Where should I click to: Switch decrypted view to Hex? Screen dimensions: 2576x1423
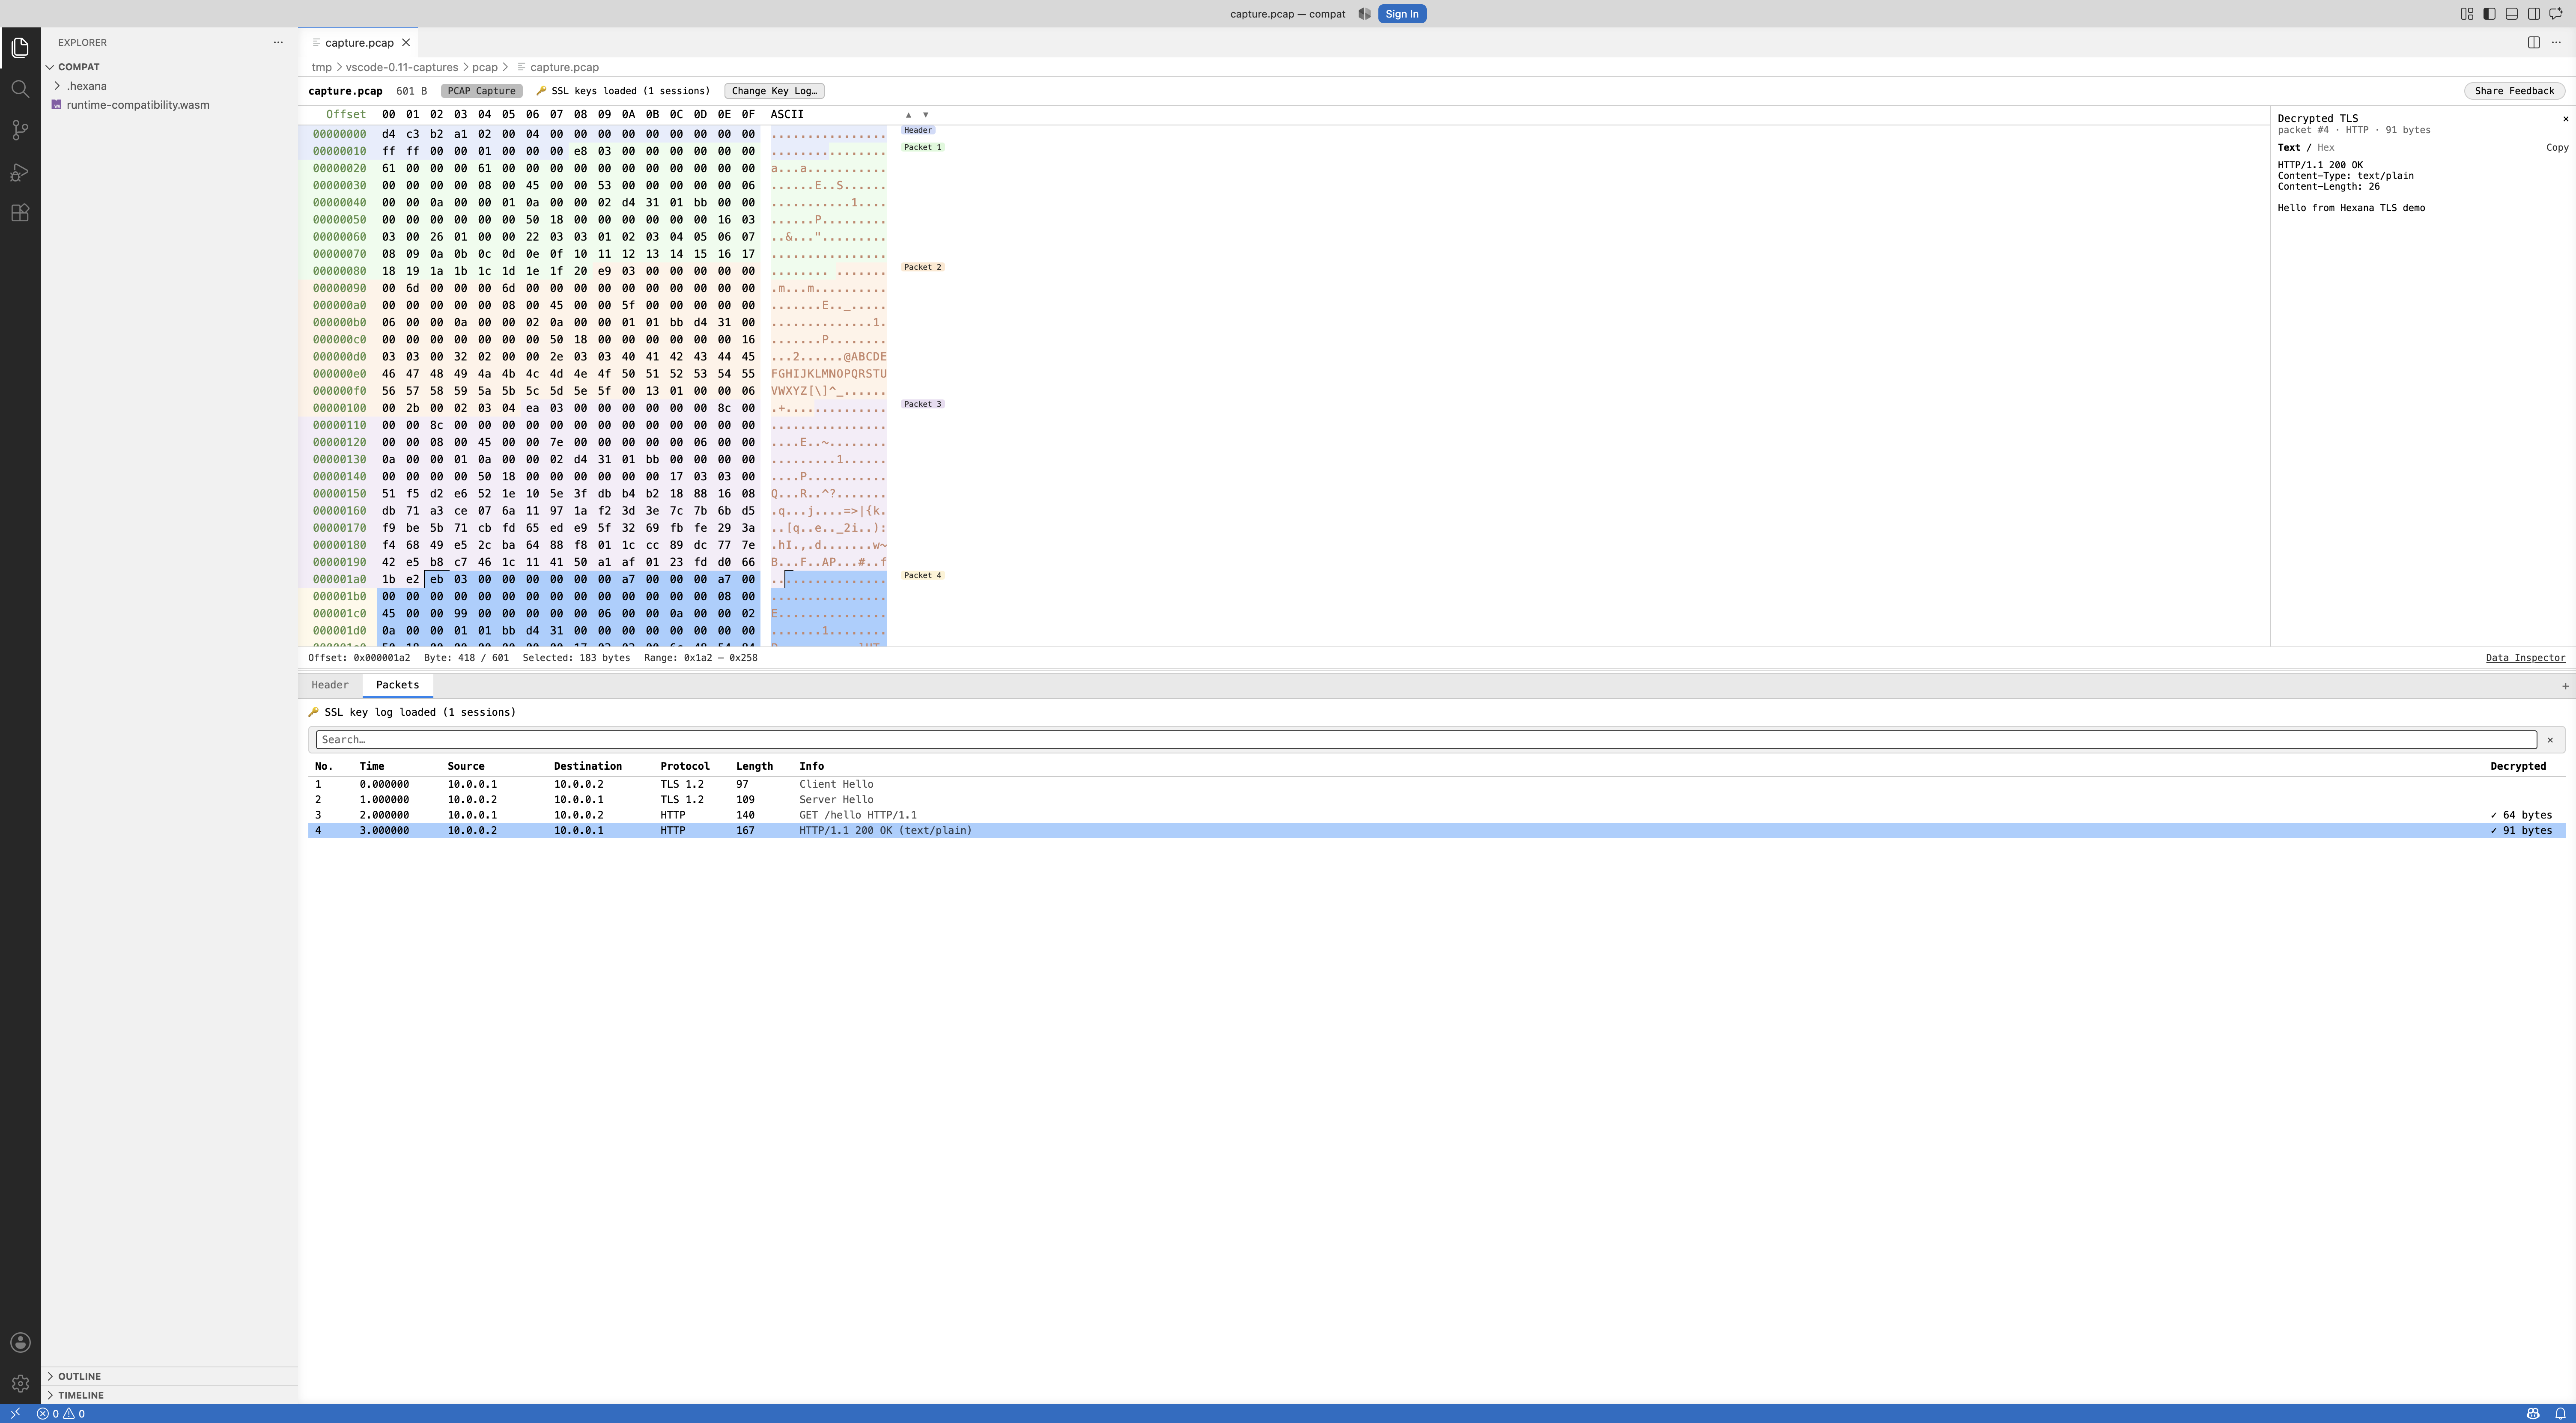[x=2326, y=148]
